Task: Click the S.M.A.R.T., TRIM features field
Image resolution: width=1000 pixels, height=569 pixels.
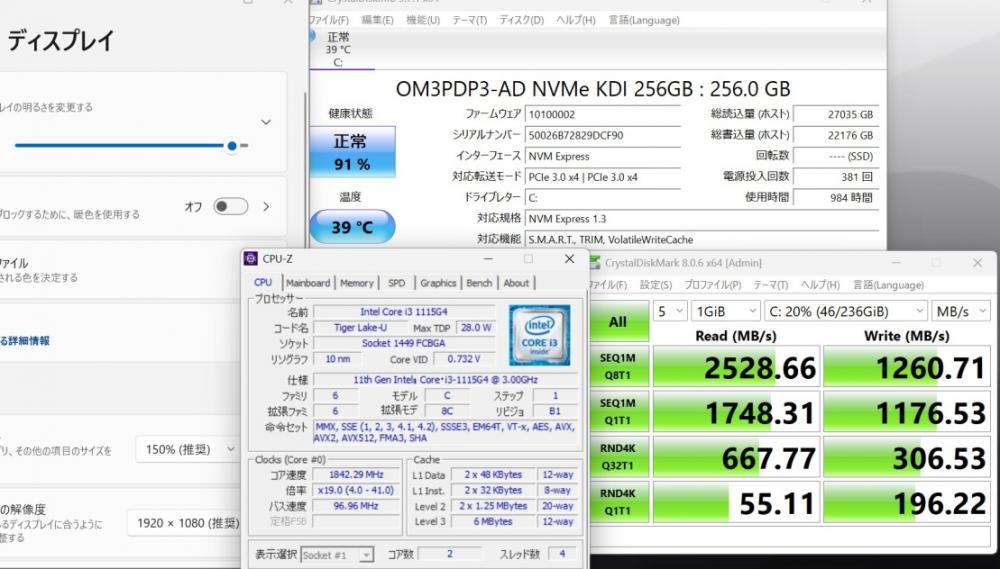Action: coord(702,239)
